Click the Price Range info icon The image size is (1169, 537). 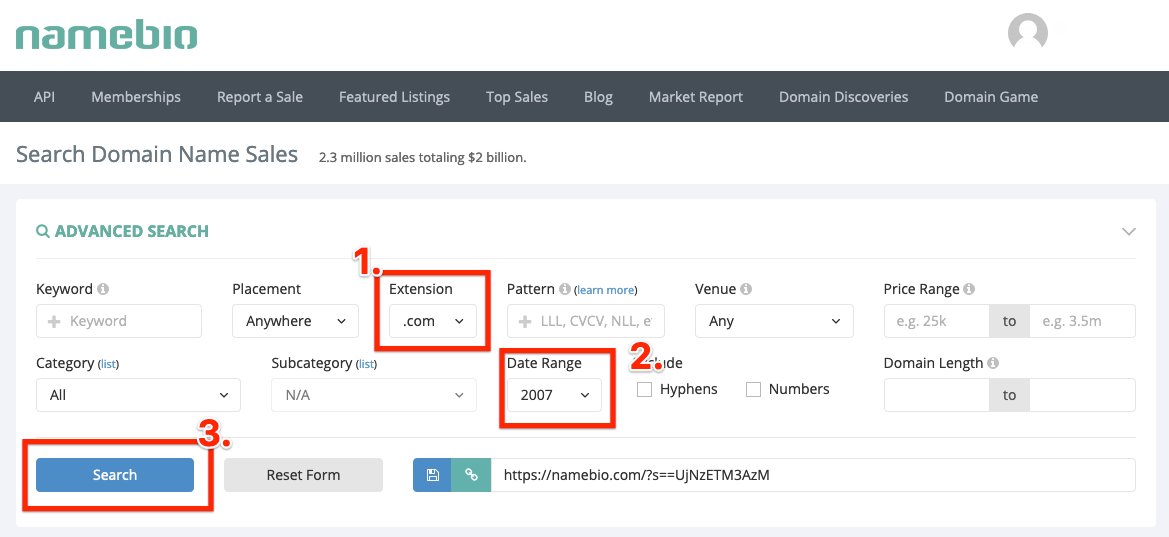click(968, 289)
